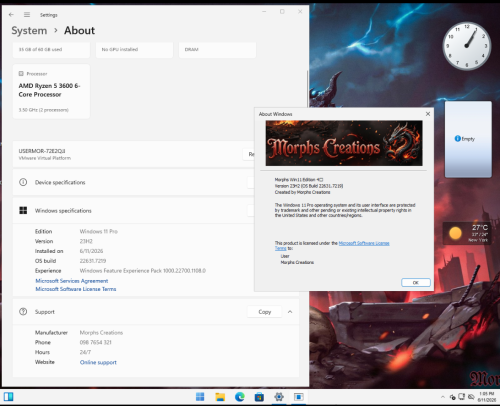Open the Widgets panel icon on taskbar
The image size is (500, 406).
point(9,397)
